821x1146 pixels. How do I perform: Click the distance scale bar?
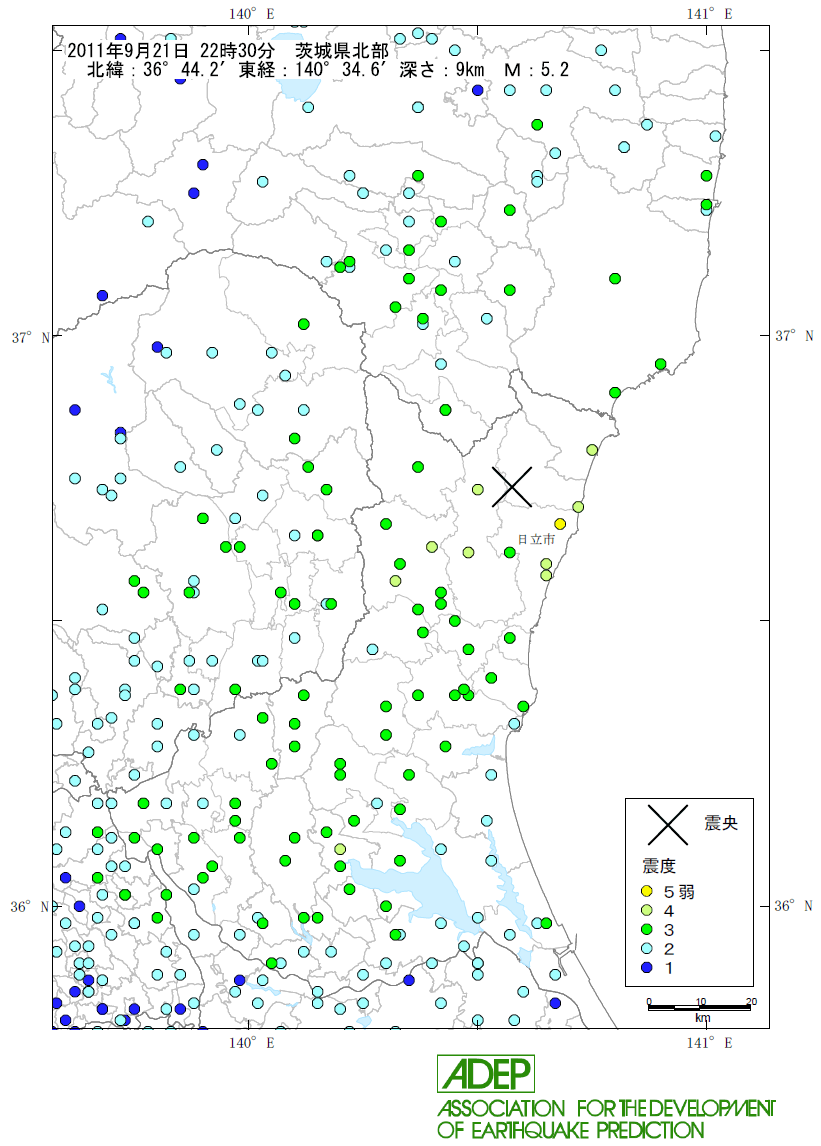point(700,1008)
